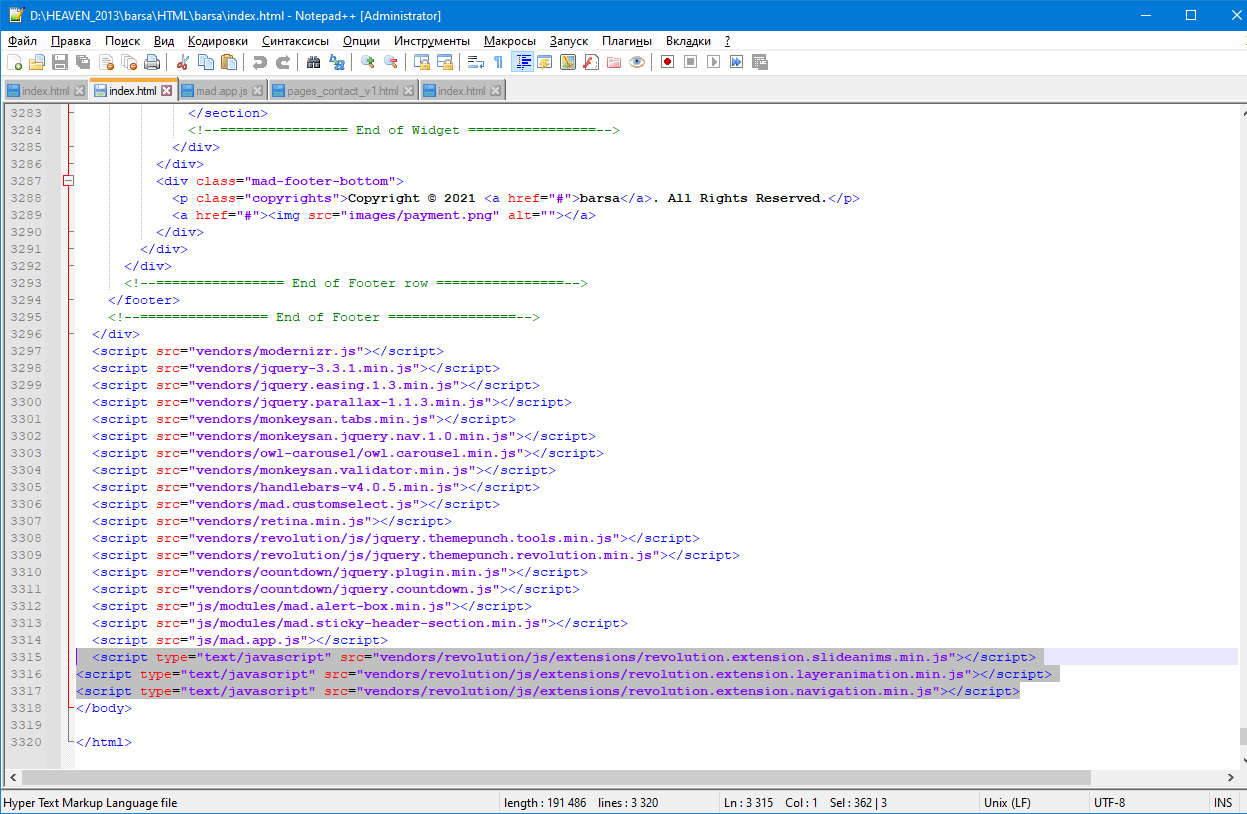The width and height of the screenshot is (1247, 814).
Task: Click UTF-8 encoding in the status bar
Action: pos(1109,803)
